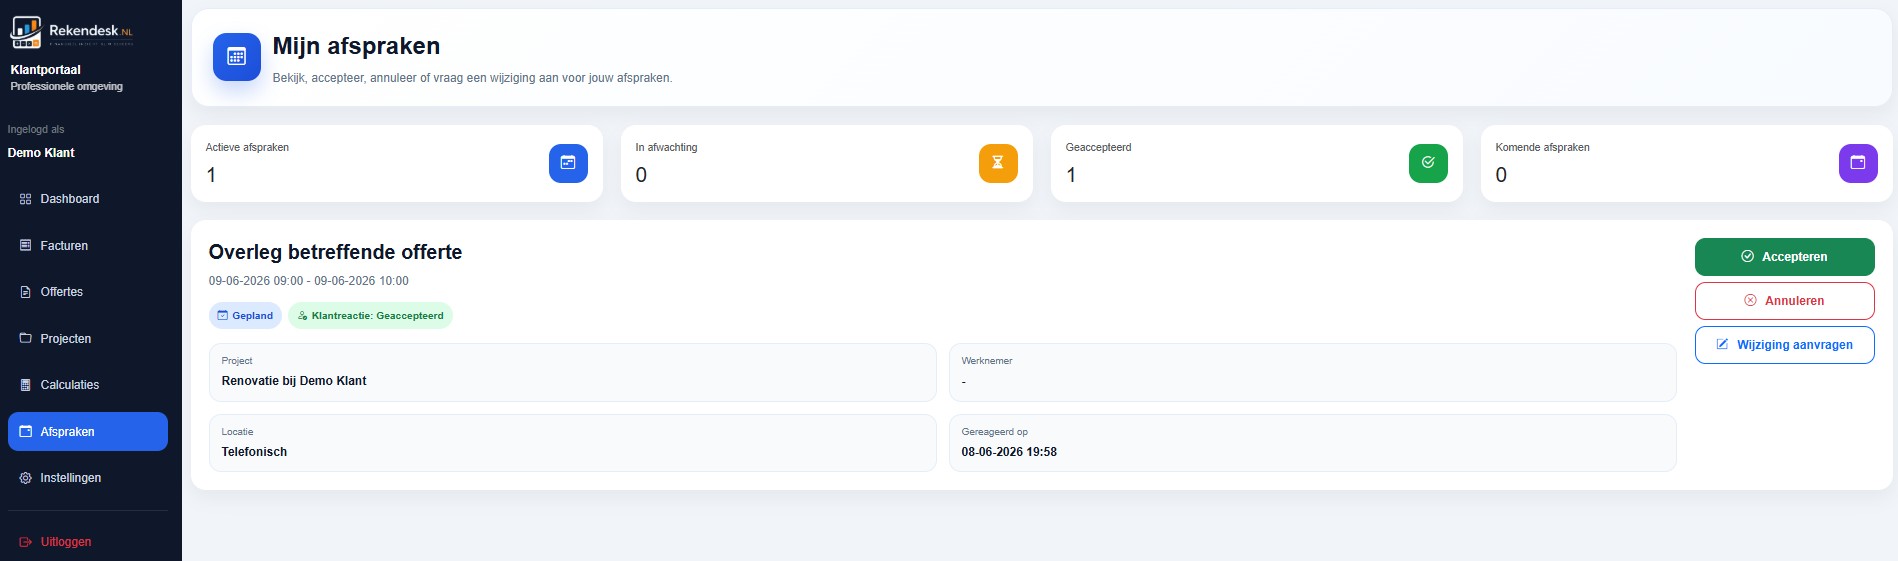The height and width of the screenshot is (561, 1898).
Task: Click the timestamp '08-06-2026 19:58'
Action: coord(1009,452)
